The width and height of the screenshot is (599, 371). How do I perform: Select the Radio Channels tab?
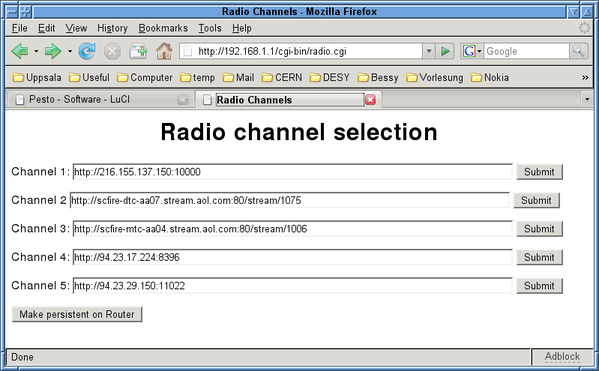tap(288, 100)
